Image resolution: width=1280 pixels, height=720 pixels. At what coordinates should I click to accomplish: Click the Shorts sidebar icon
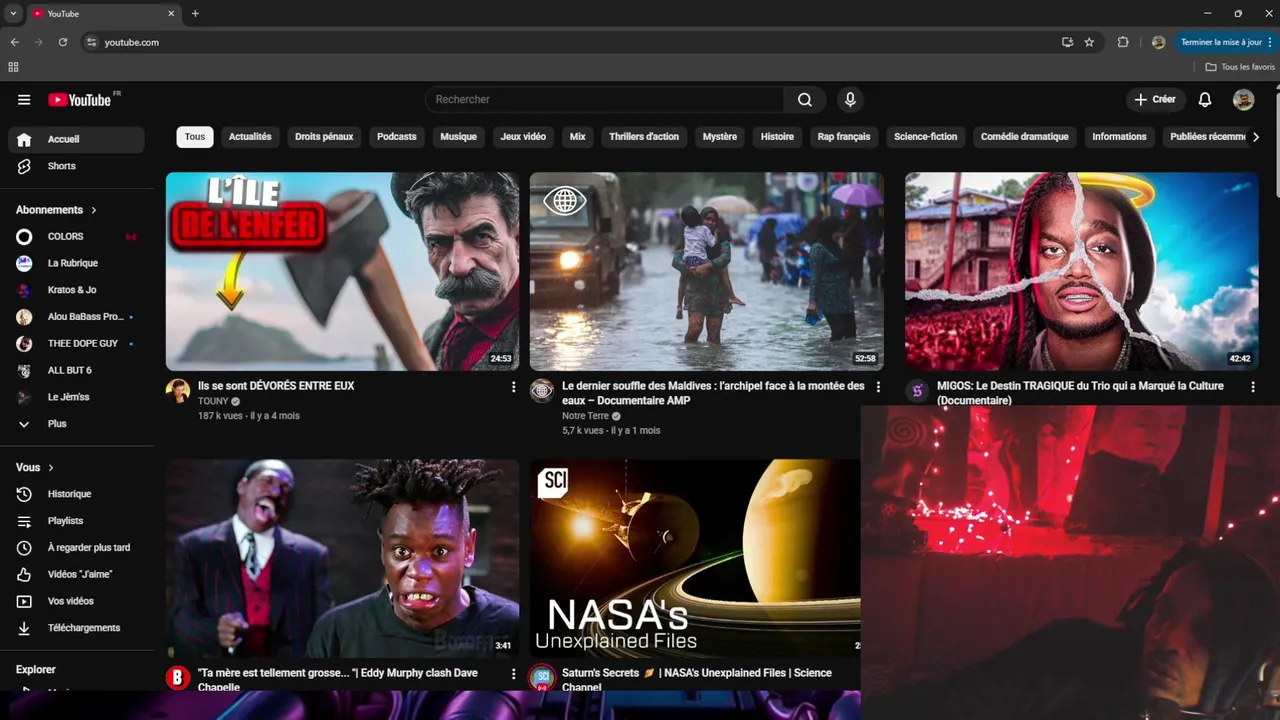(x=25, y=166)
